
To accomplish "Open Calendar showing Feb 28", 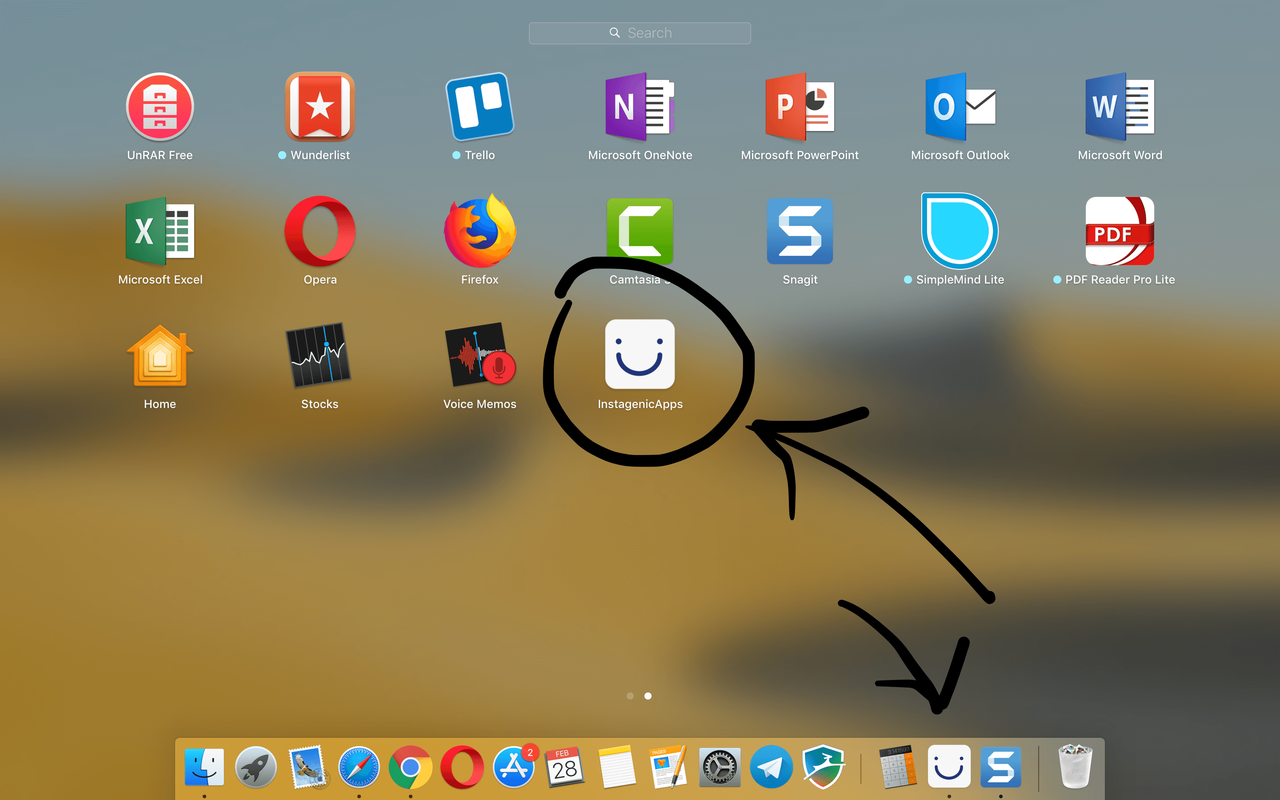I will pos(565,767).
